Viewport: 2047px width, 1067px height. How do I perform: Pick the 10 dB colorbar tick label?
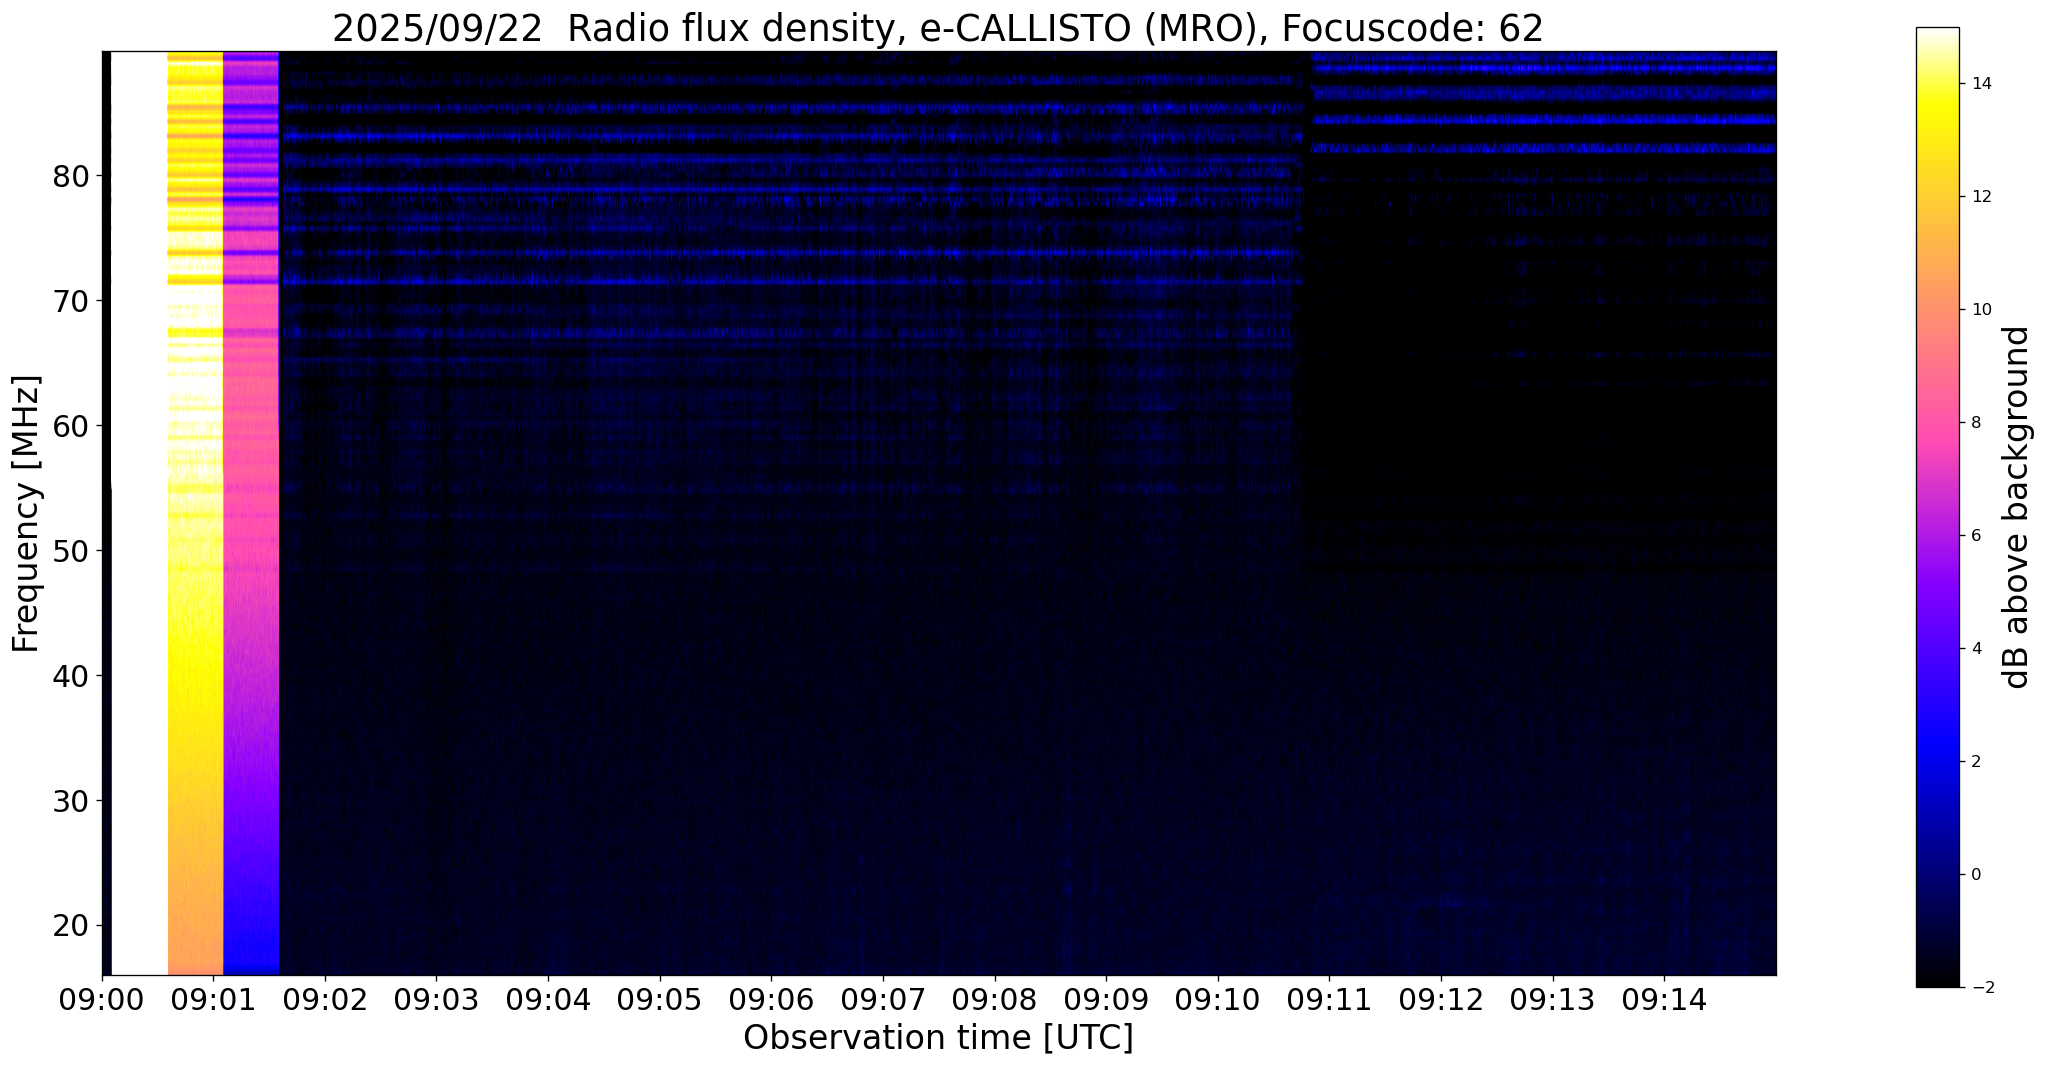tap(1980, 310)
